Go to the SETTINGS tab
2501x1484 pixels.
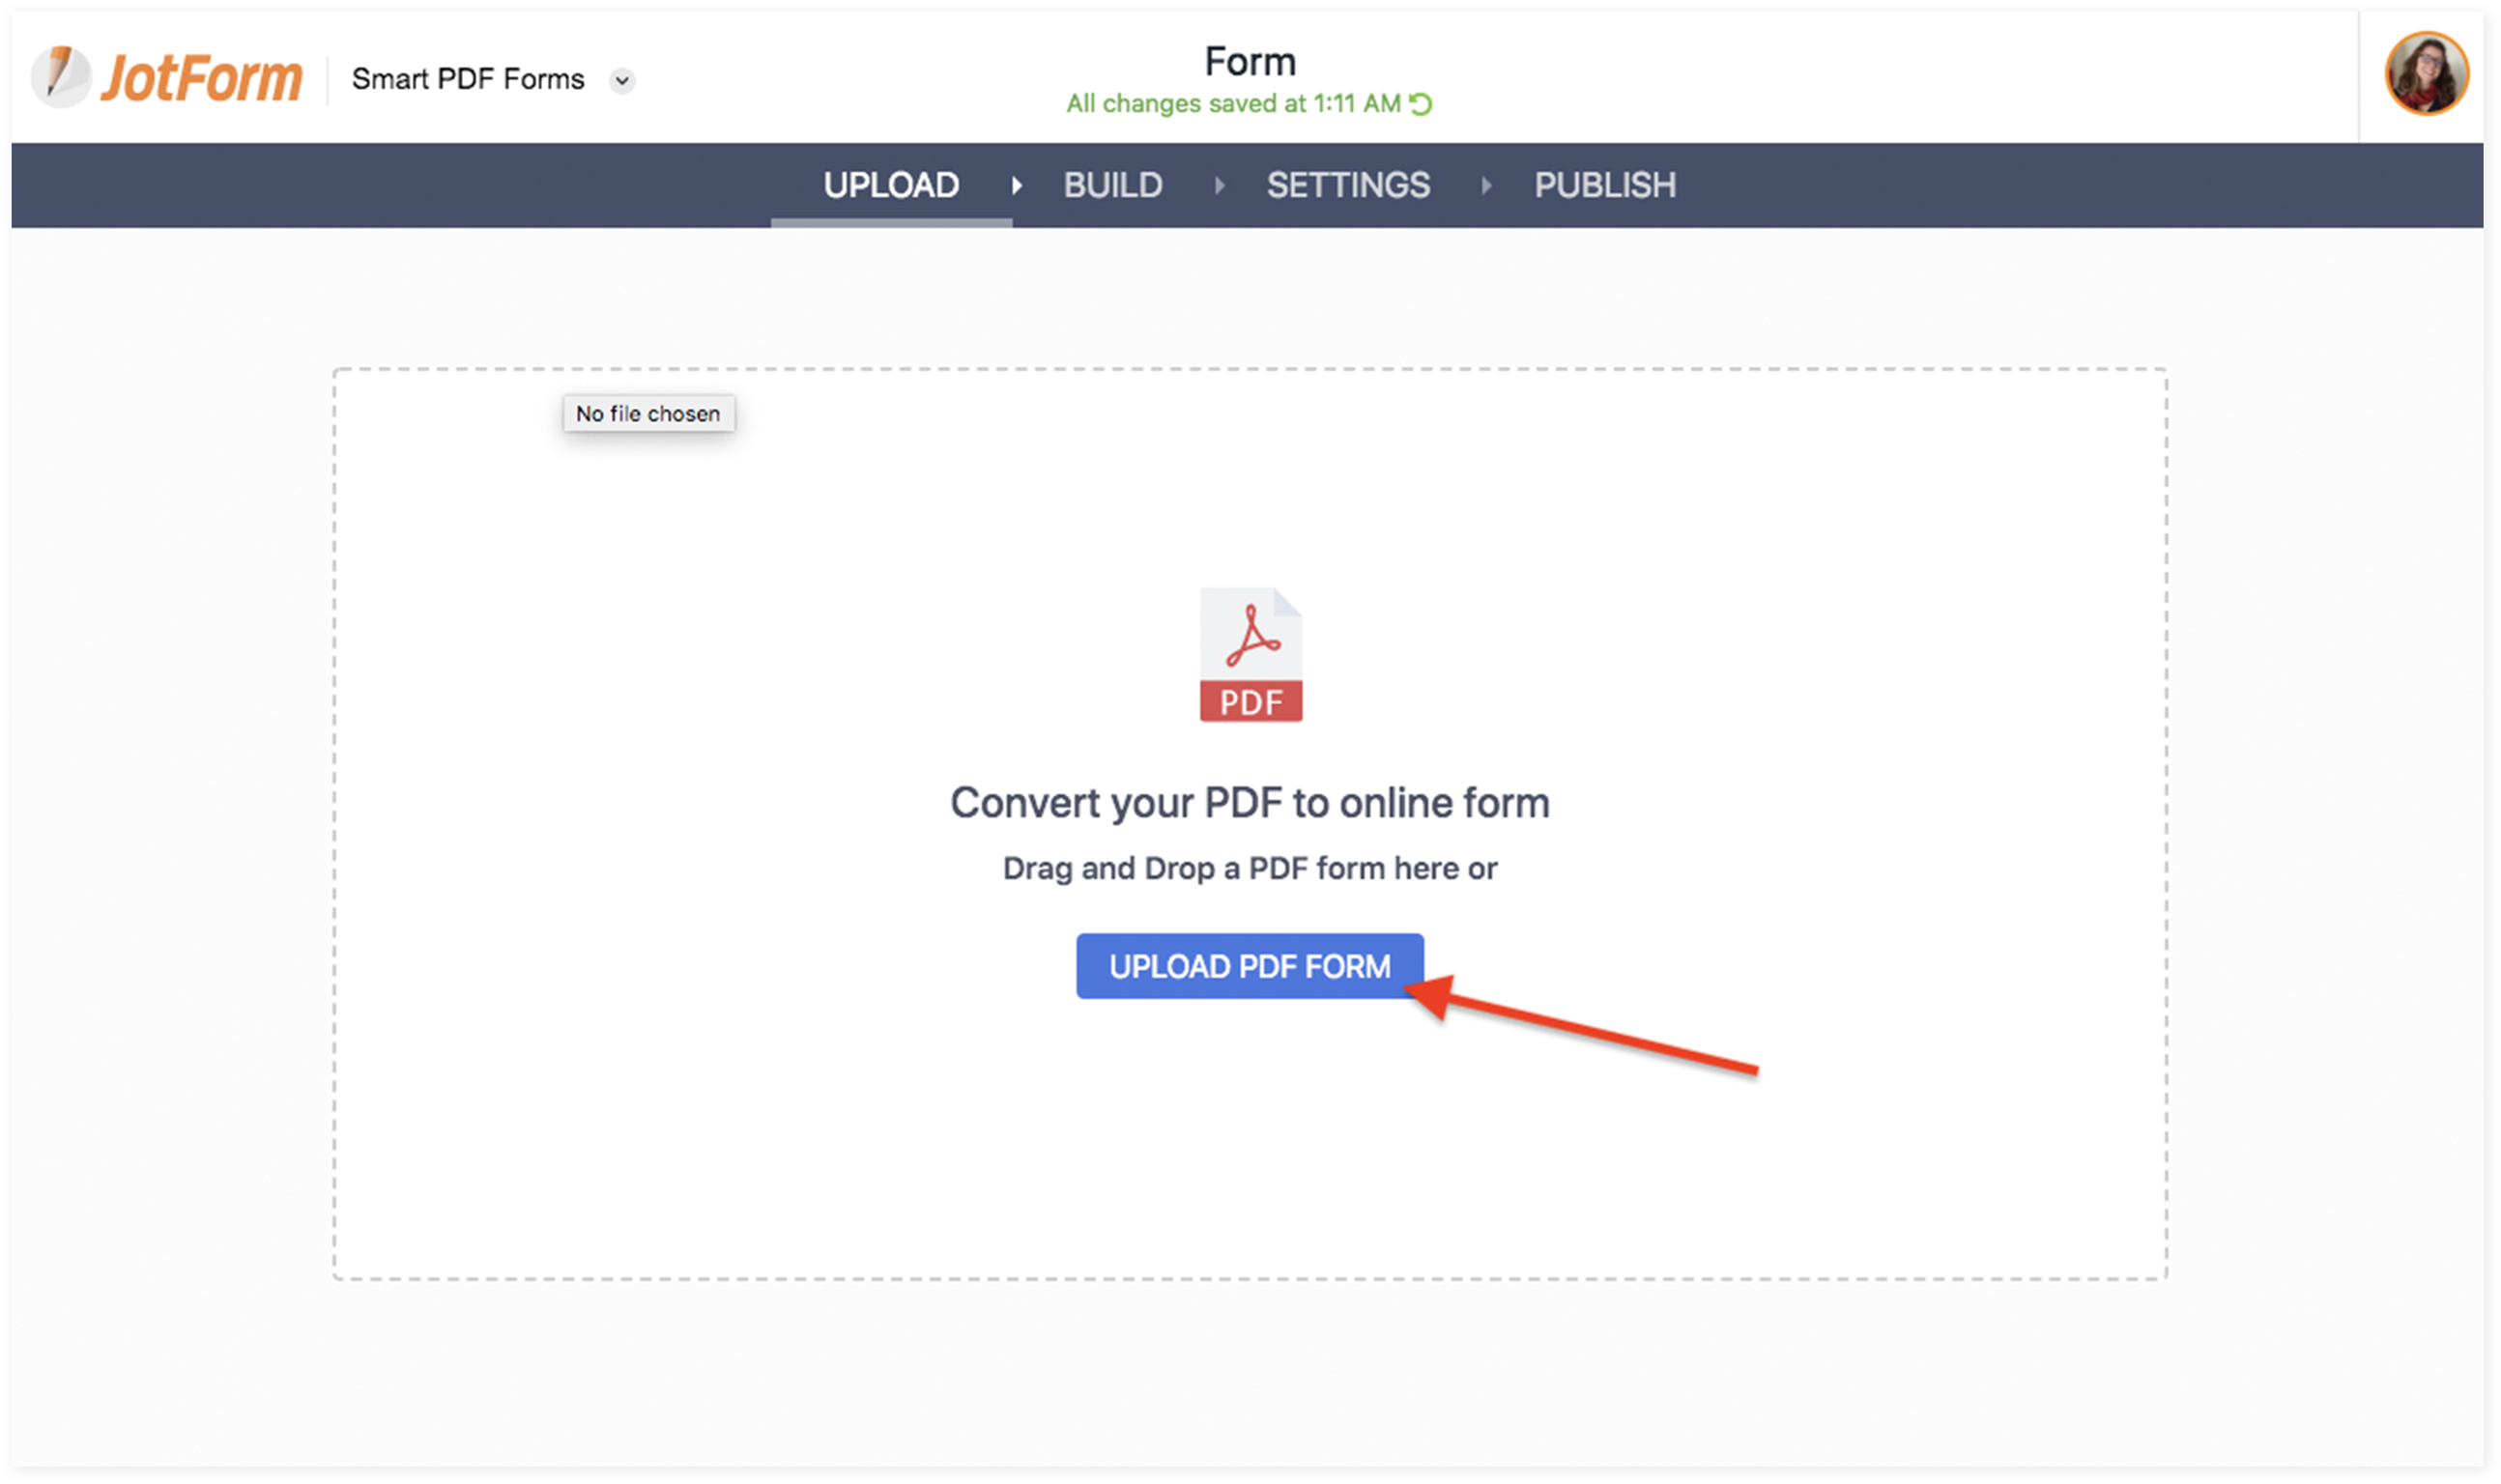point(1347,185)
